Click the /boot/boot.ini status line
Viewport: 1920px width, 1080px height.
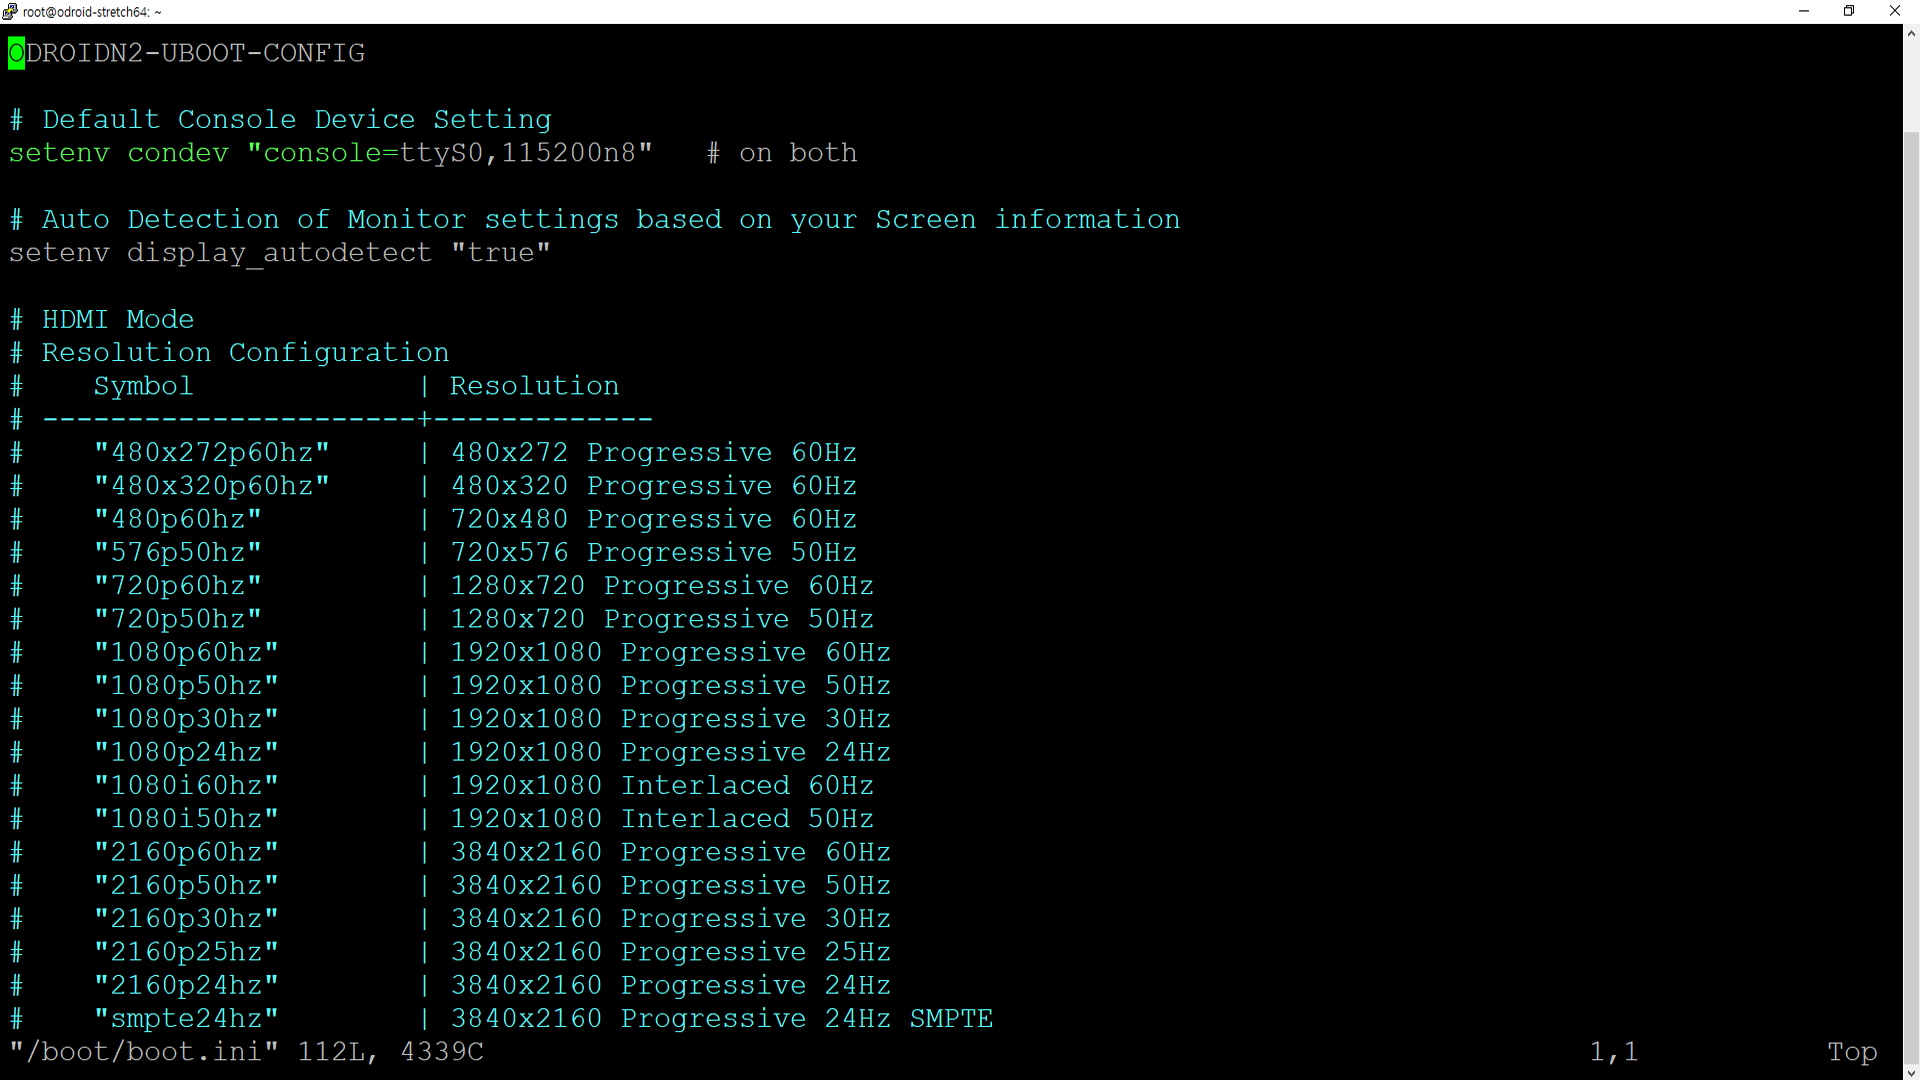coord(246,1052)
